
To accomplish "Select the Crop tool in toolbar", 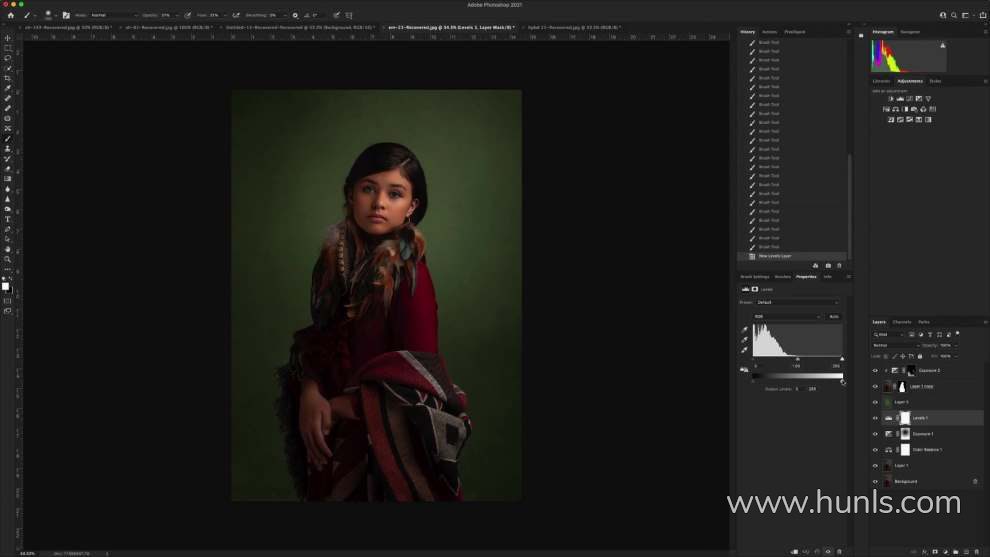I will click(x=8, y=78).
